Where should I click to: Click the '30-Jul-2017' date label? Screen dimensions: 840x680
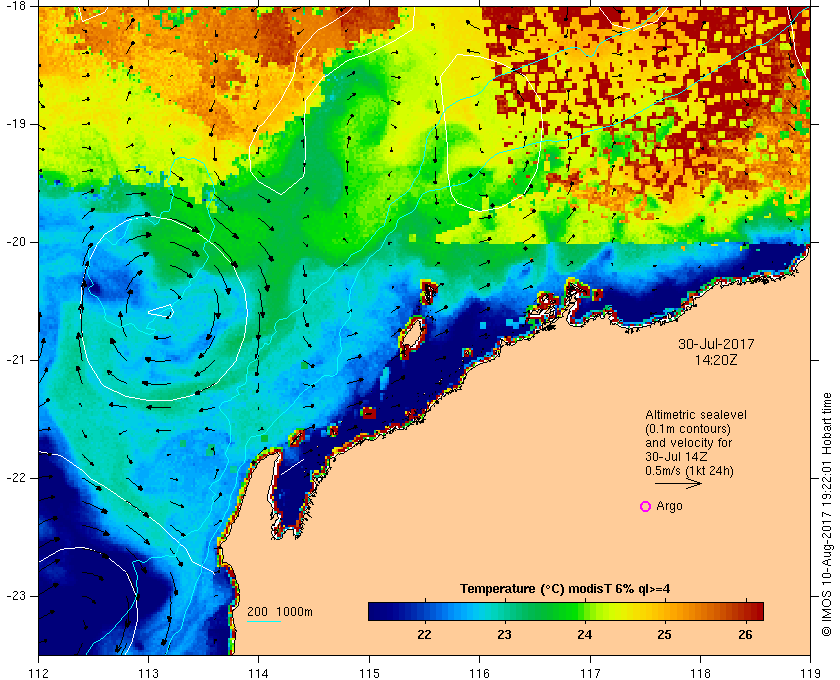click(716, 344)
